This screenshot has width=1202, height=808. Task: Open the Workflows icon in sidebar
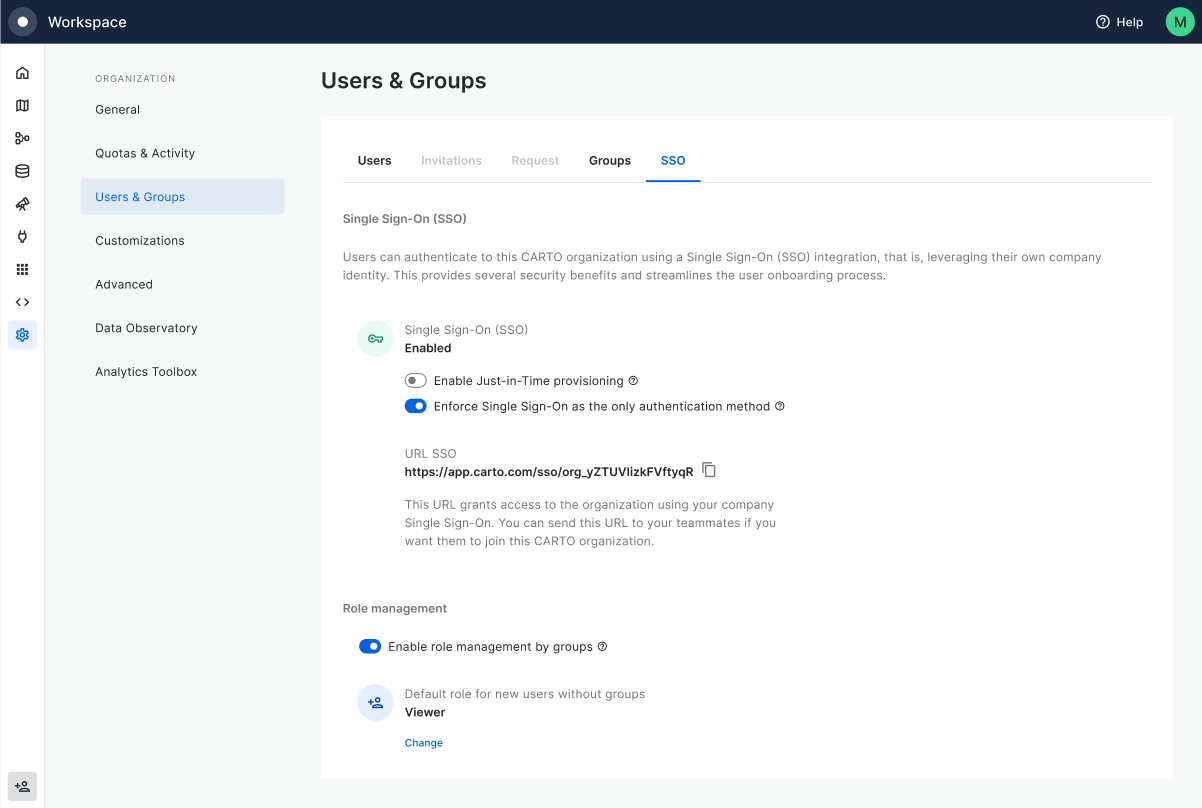pos(22,139)
